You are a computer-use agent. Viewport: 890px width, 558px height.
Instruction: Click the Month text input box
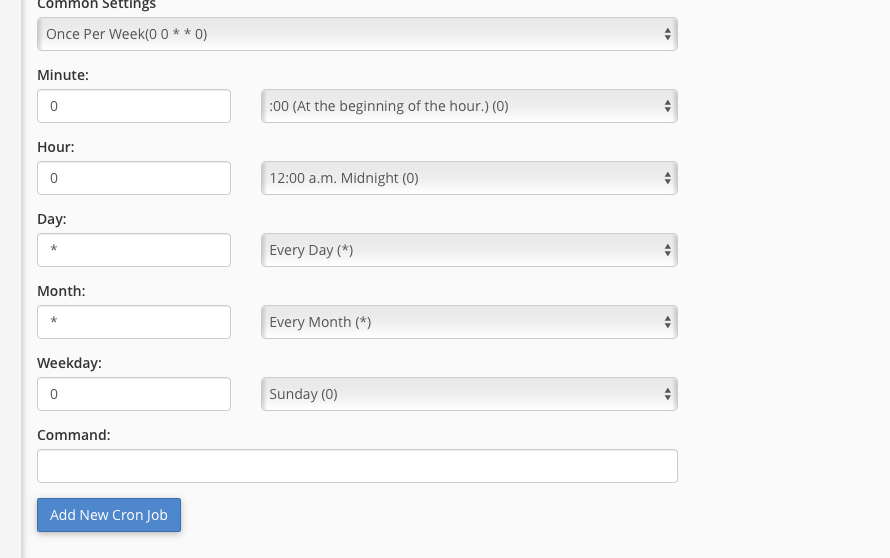134,322
